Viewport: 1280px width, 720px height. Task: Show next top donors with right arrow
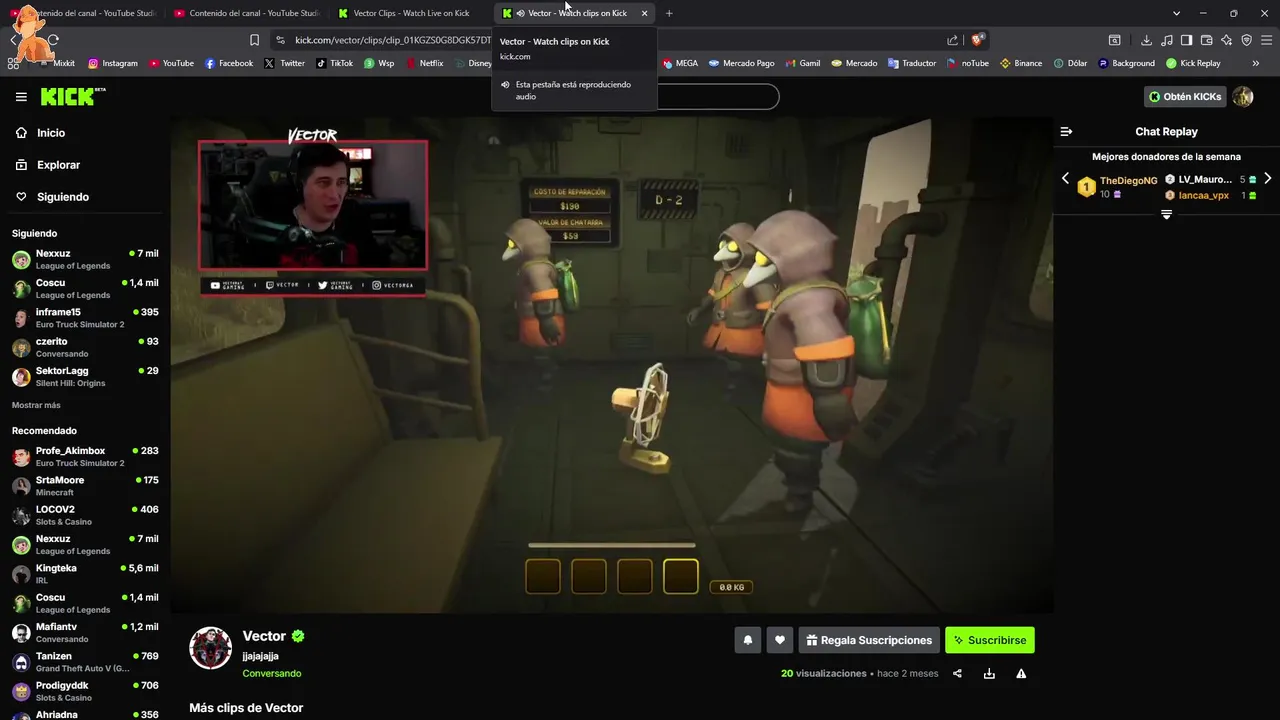1267,179
